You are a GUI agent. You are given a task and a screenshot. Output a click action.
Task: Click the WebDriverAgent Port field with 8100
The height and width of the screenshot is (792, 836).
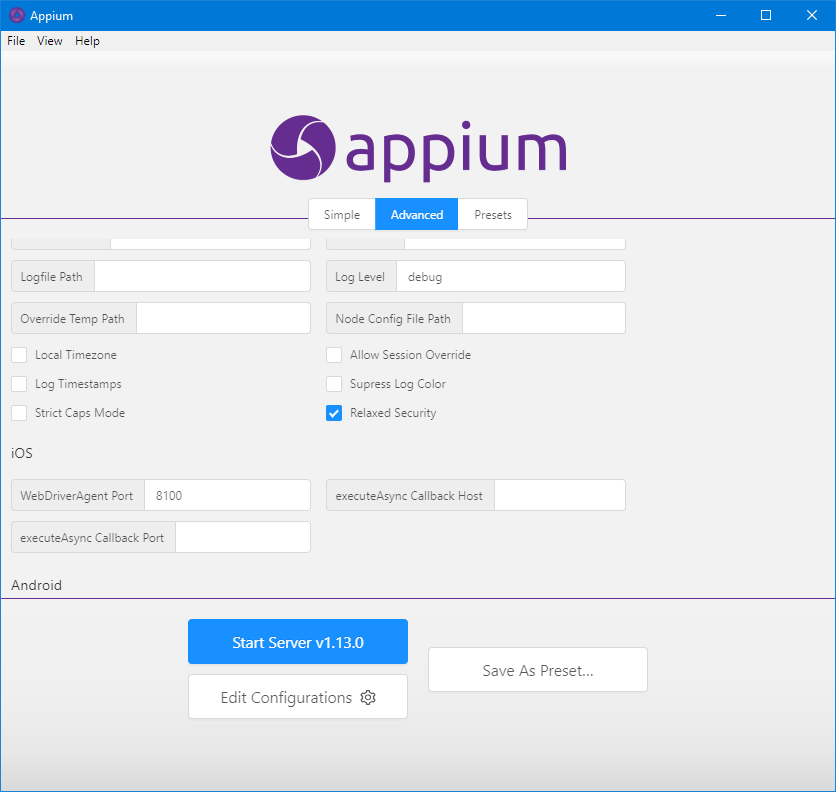pos(227,495)
